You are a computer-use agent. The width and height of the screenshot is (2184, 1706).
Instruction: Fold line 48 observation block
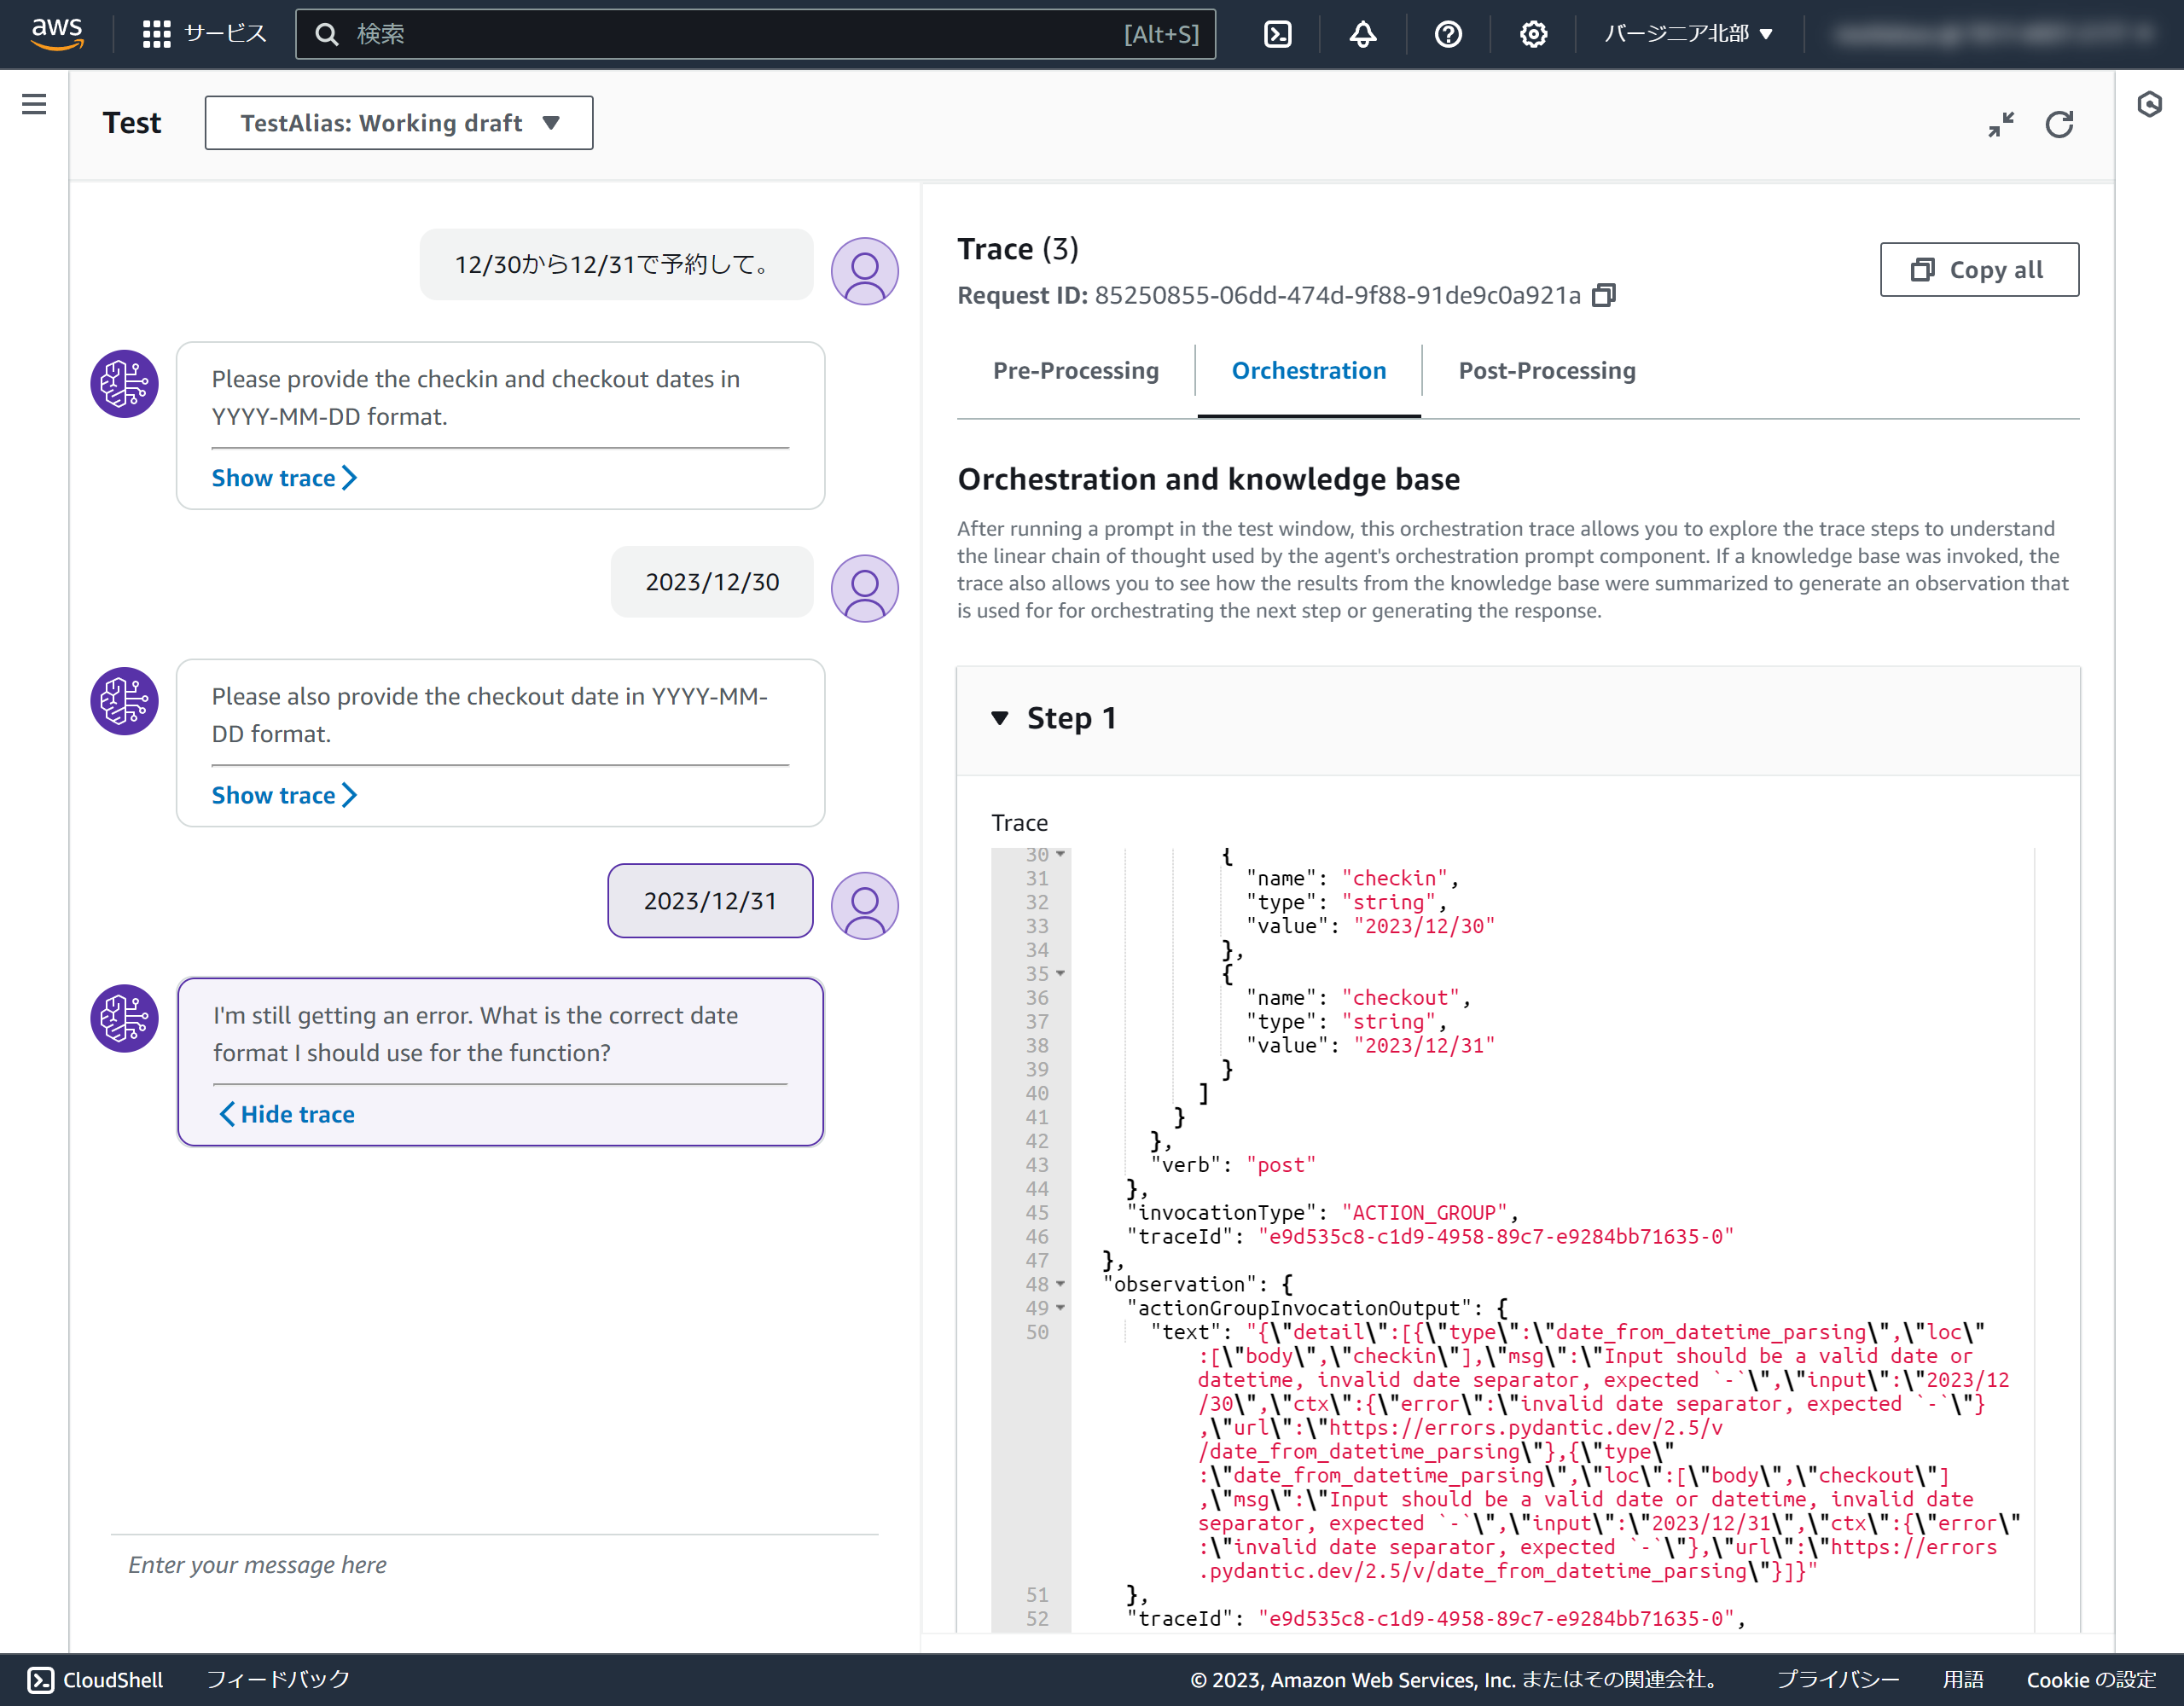tap(1060, 1284)
